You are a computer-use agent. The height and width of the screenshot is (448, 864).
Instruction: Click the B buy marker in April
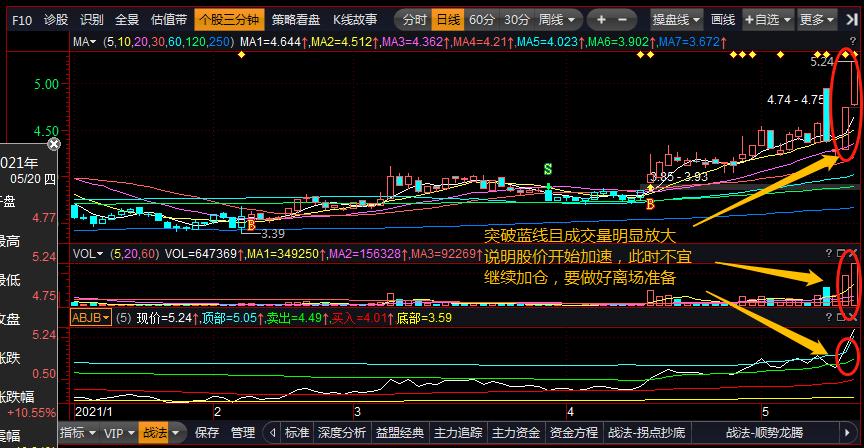click(650, 204)
